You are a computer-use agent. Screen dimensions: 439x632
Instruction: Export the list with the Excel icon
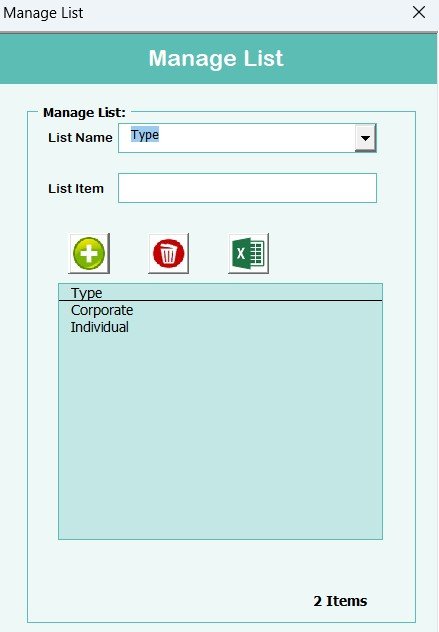pos(248,254)
